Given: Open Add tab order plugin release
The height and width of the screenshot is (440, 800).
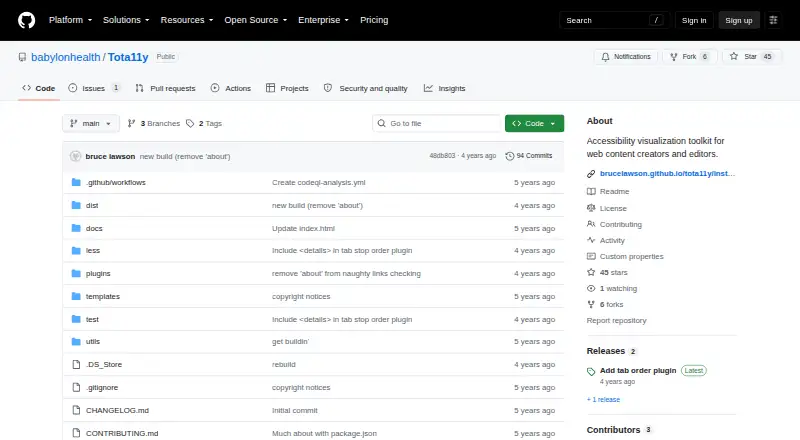Looking at the screenshot, I should 638,371.
